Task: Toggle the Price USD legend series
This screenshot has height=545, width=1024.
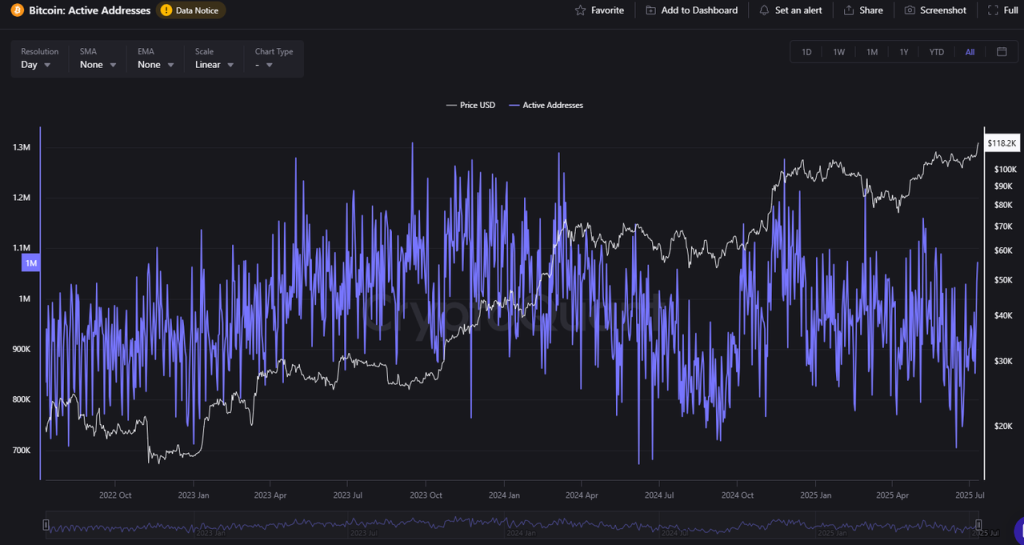Action: [470, 105]
